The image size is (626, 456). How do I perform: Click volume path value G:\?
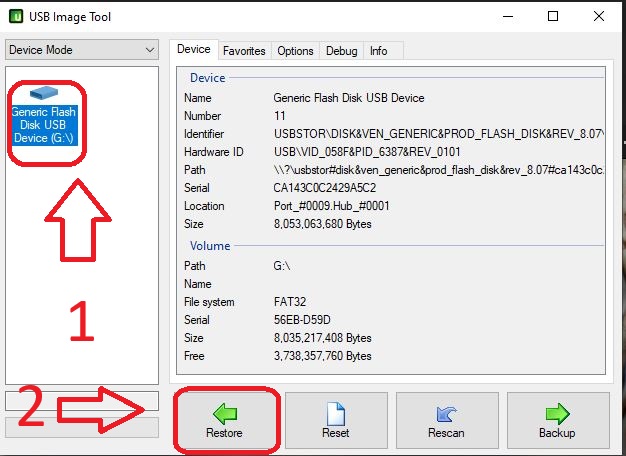pyautogui.click(x=281, y=266)
